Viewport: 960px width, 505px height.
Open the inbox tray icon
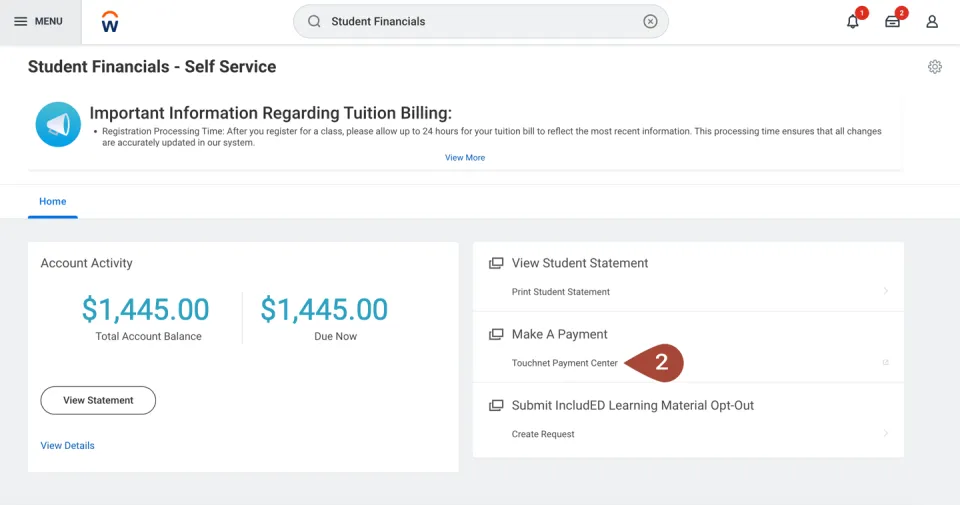tap(893, 22)
